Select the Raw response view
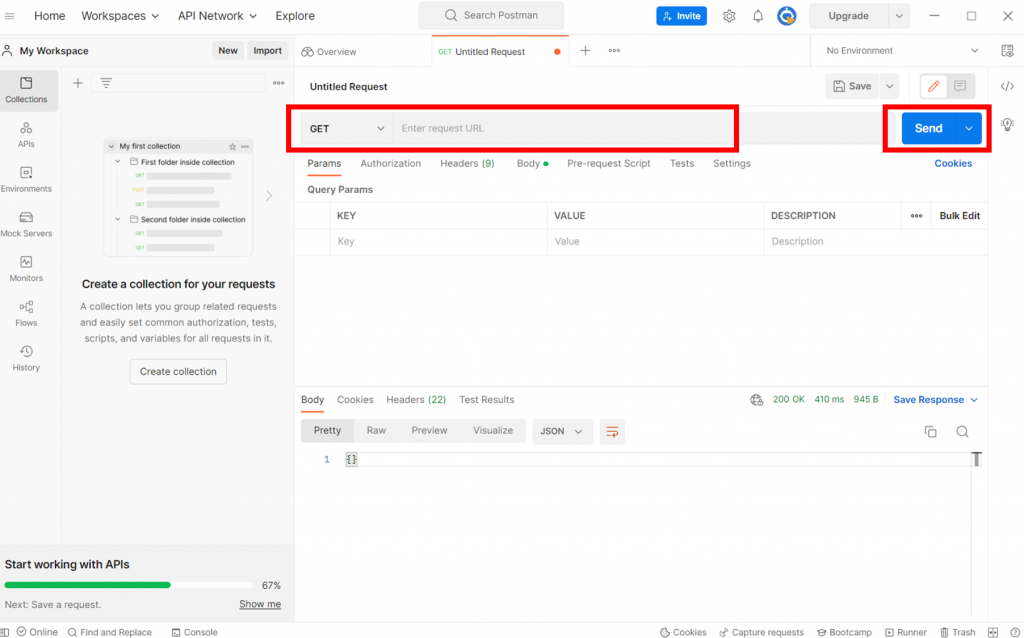This screenshot has width=1024, height=638. point(376,430)
